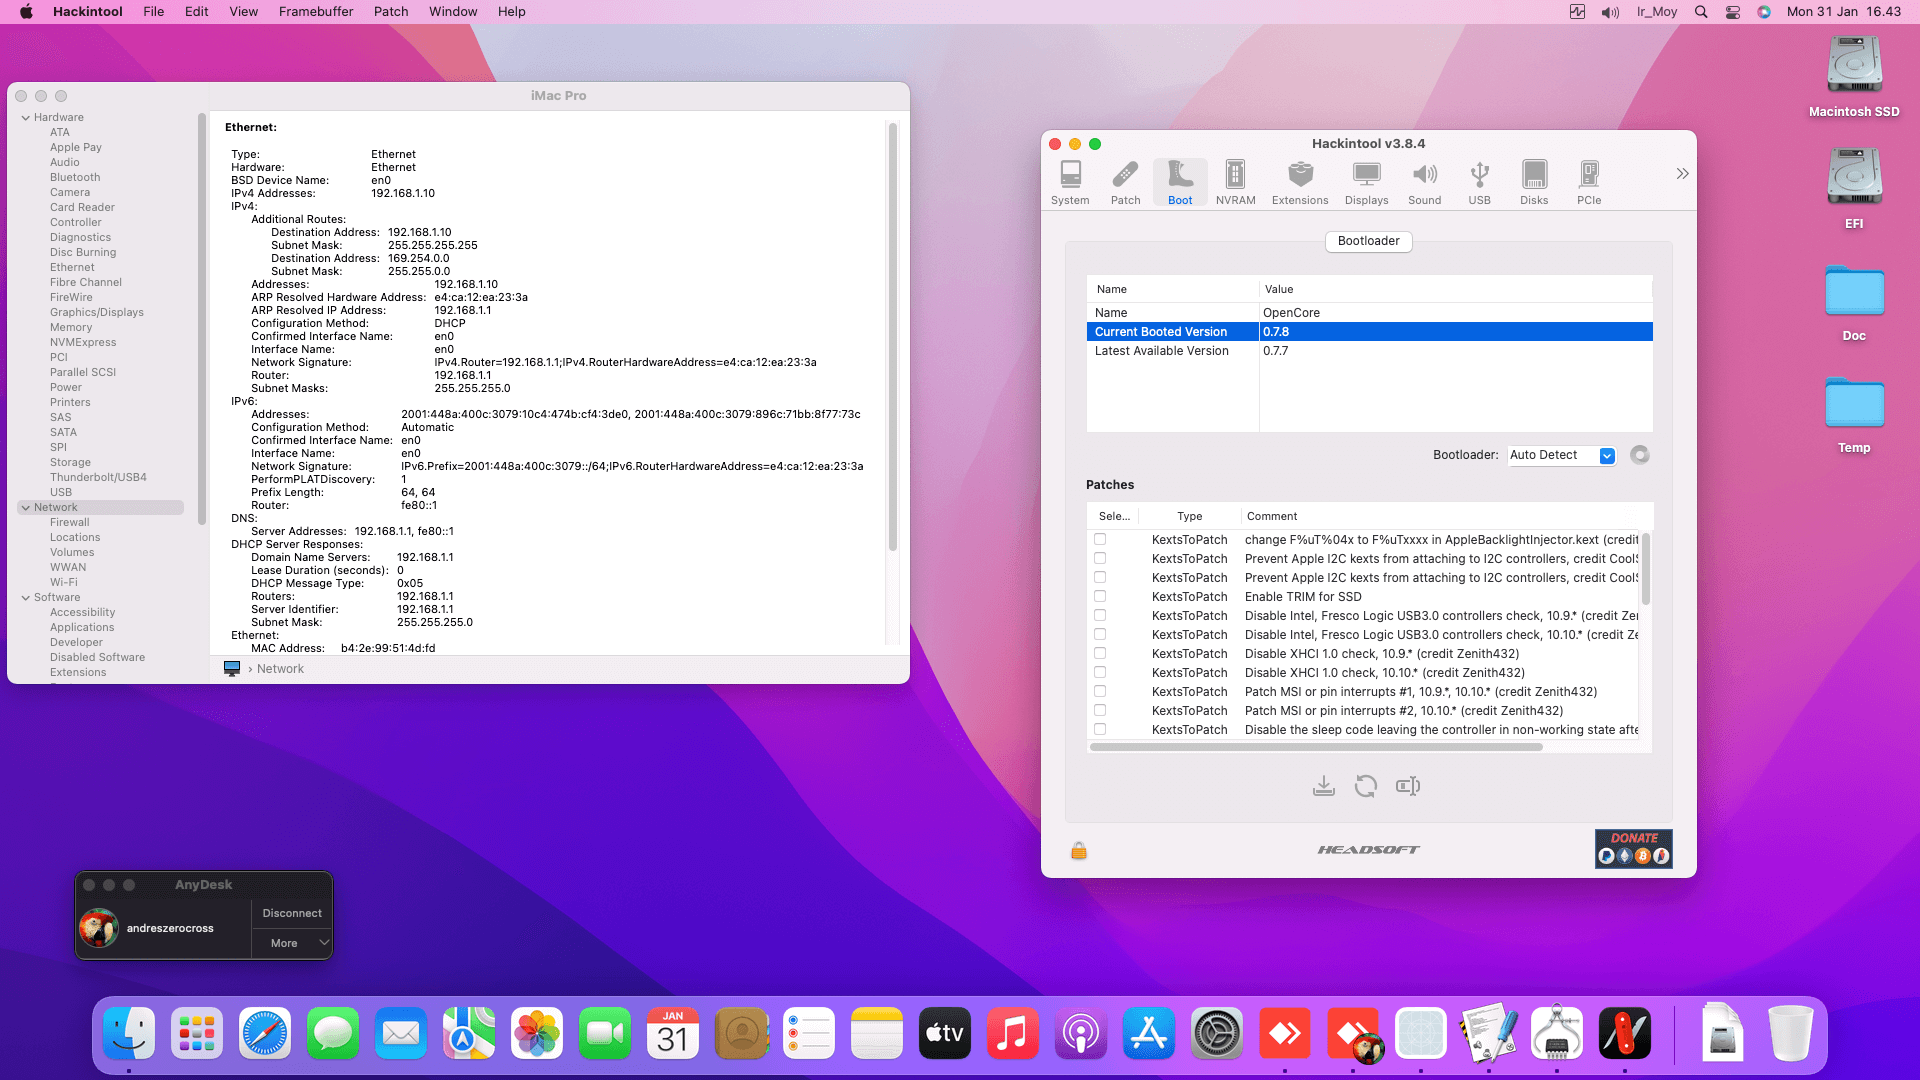Image resolution: width=1920 pixels, height=1080 pixels.
Task: Click the Displays toolbar icon
Action: (1366, 182)
